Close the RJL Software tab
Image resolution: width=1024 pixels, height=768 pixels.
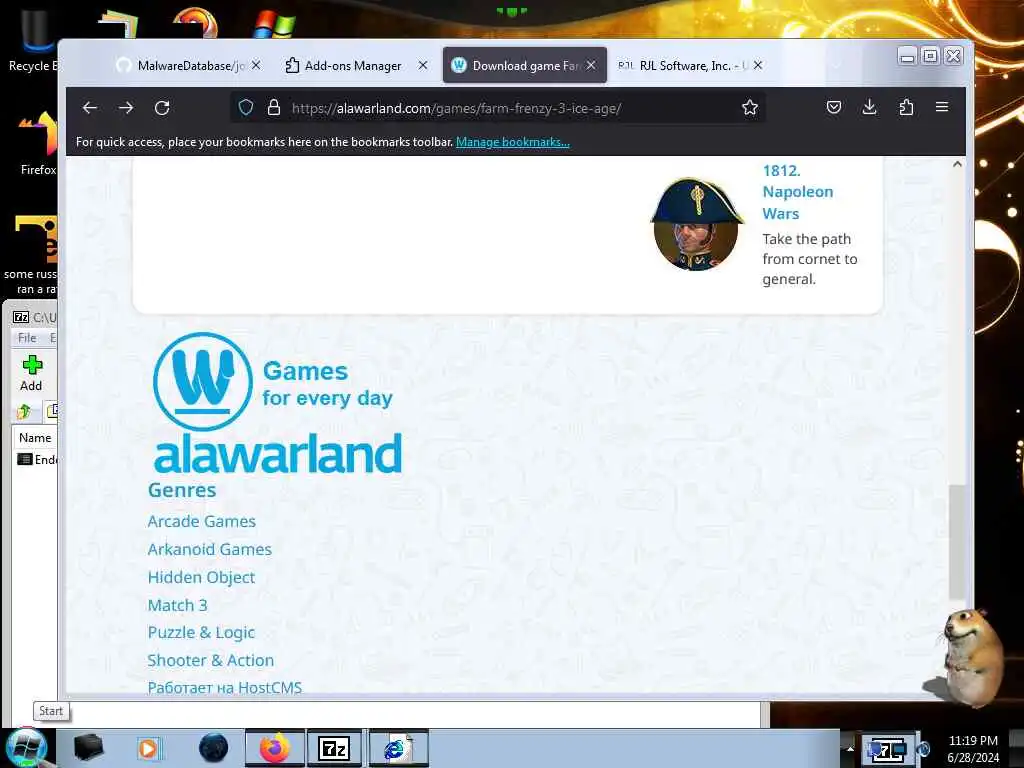[758, 65]
